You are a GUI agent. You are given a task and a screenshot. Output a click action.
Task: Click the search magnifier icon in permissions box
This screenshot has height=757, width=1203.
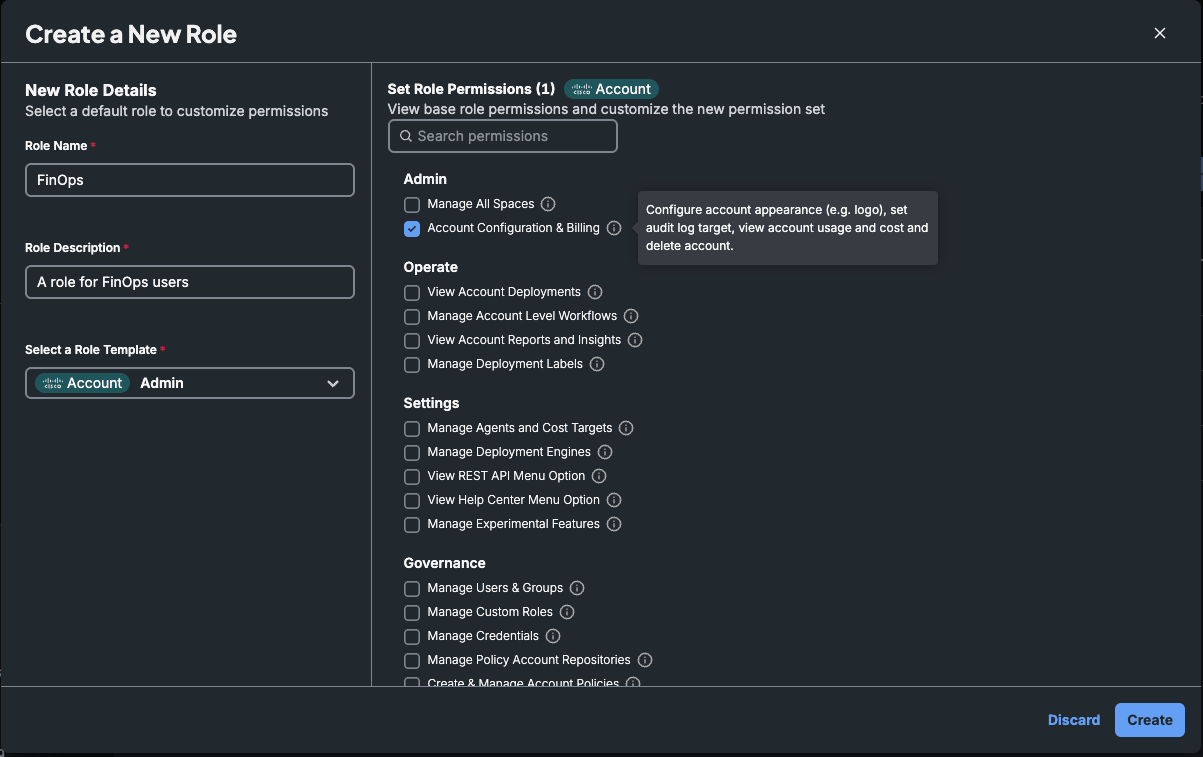click(406, 136)
